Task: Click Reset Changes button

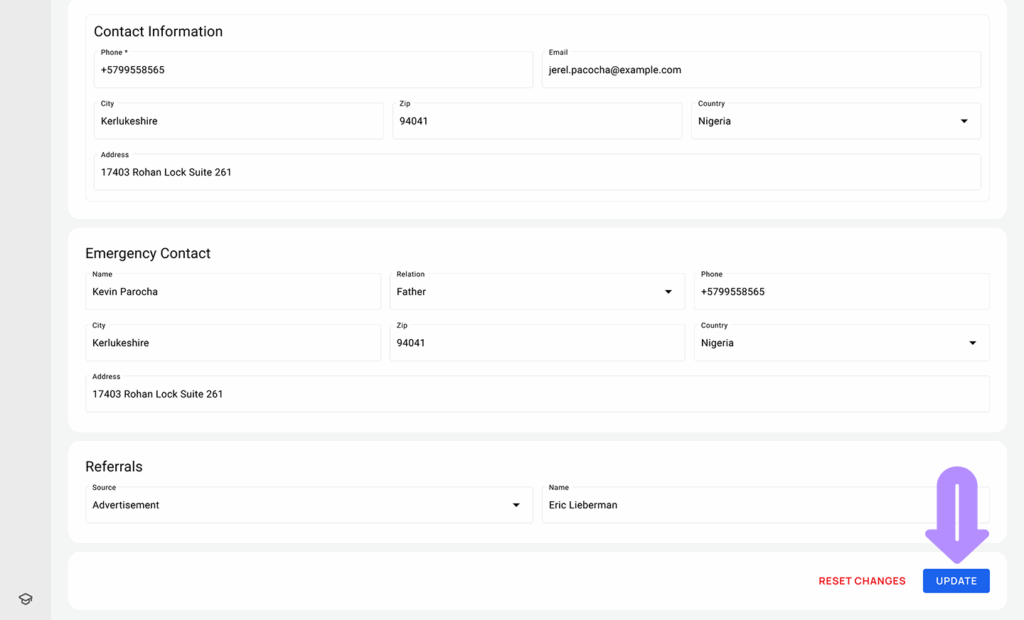Action: pos(861,581)
